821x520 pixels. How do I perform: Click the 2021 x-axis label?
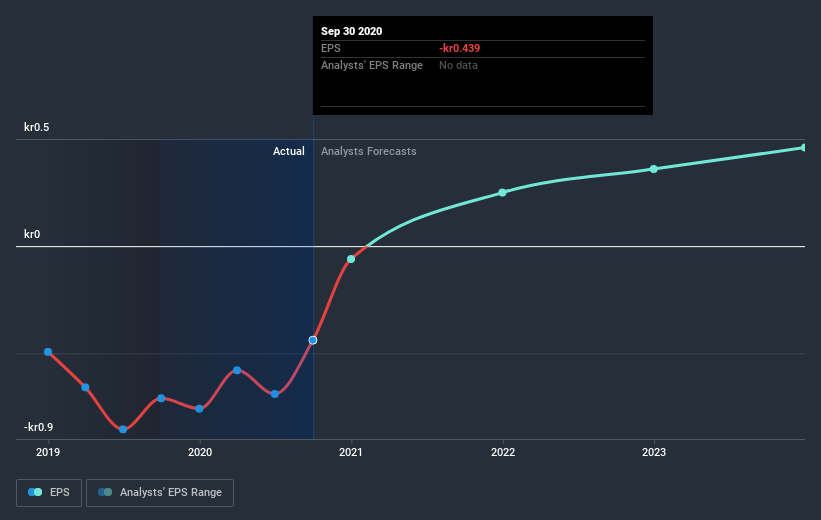click(x=350, y=452)
